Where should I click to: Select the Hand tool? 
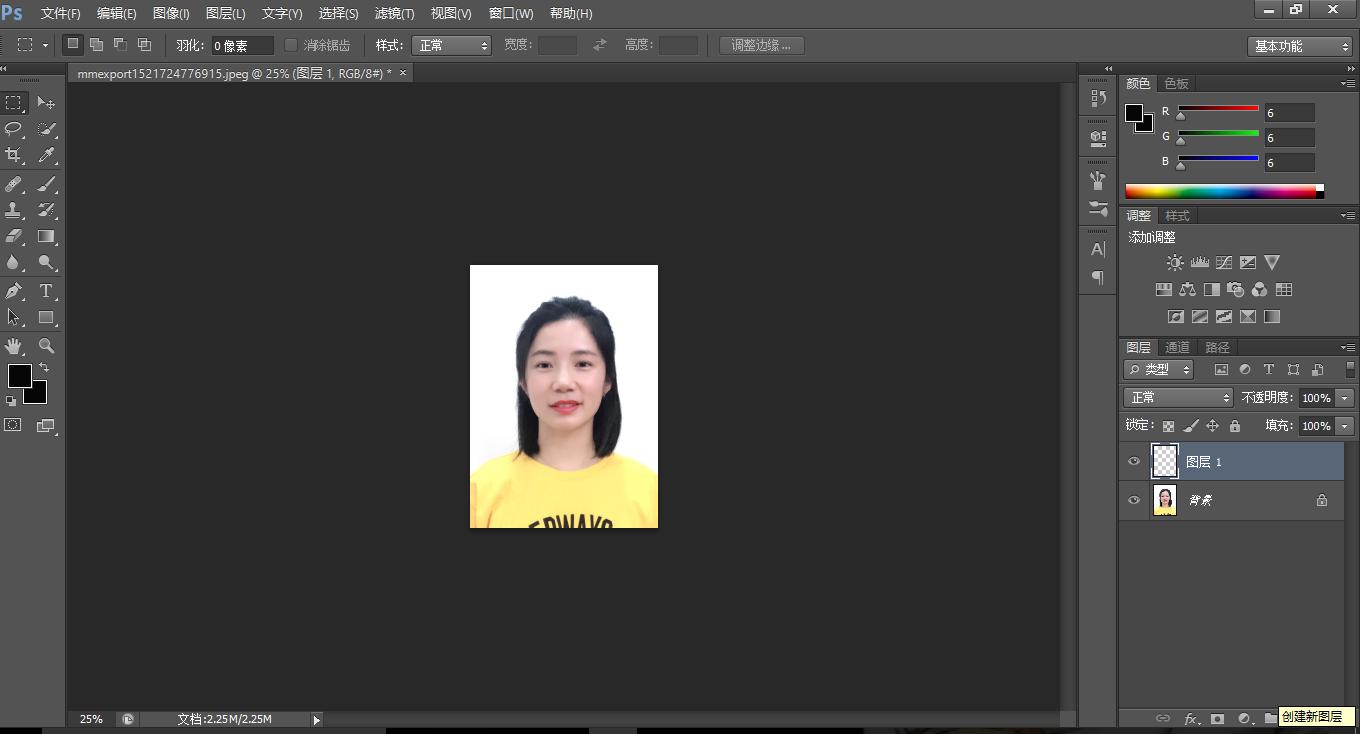point(14,345)
